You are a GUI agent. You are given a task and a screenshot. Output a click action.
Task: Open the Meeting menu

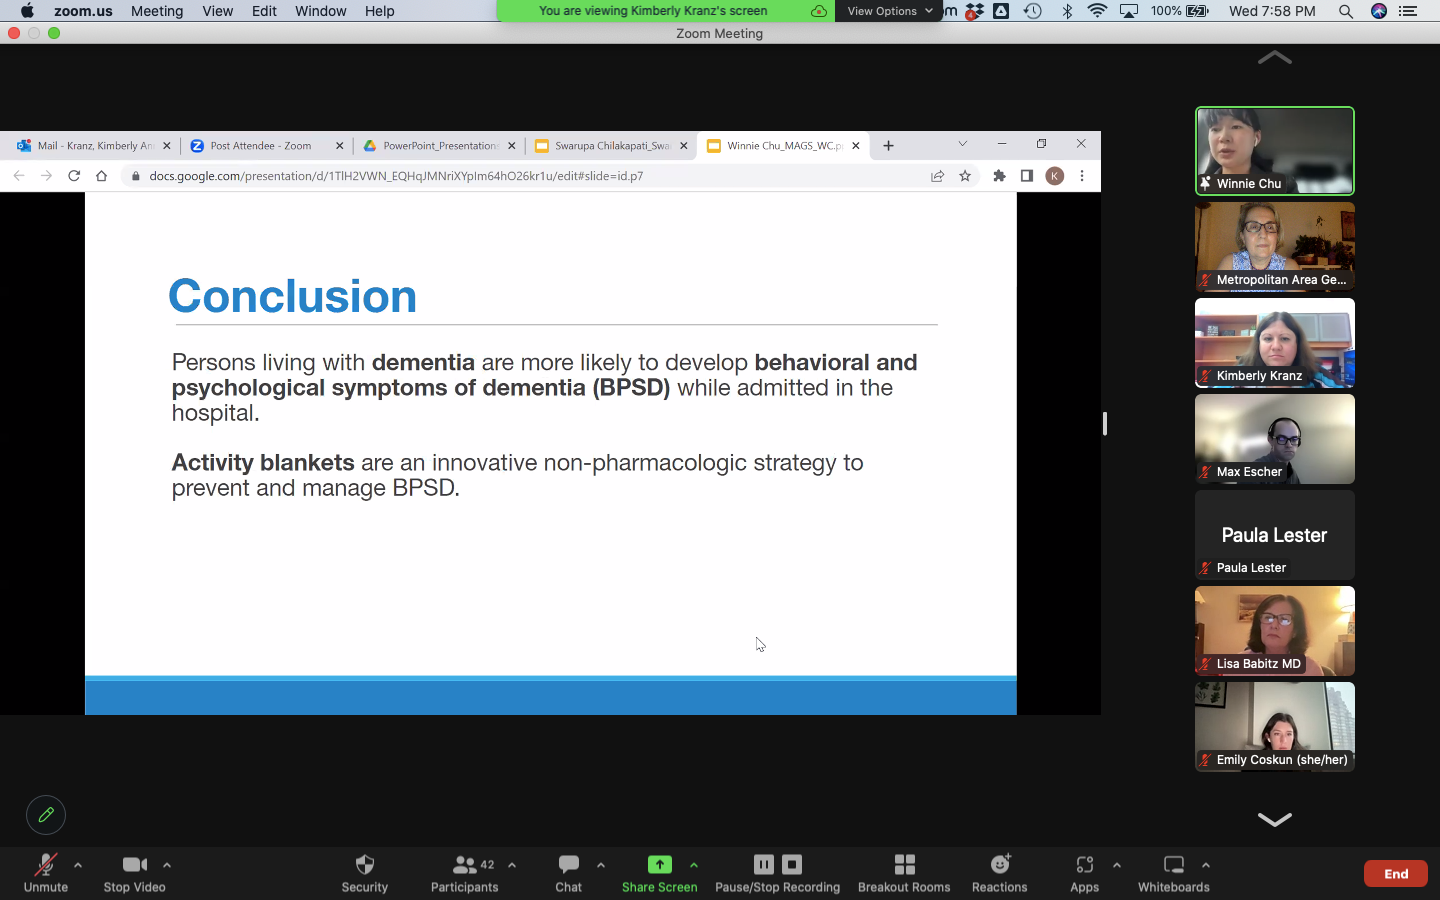(x=157, y=11)
